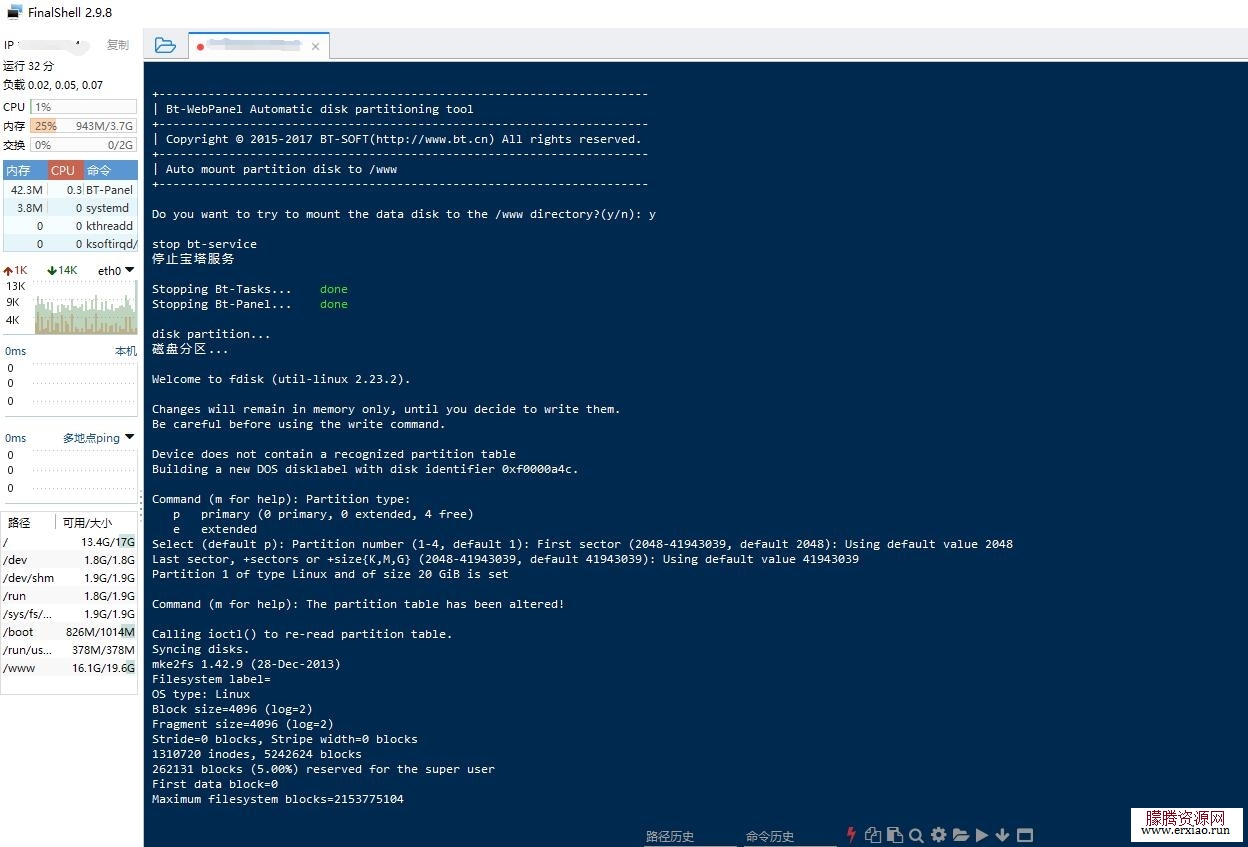Sort processes by 命令 column header
The image size is (1248, 847).
tap(111, 170)
